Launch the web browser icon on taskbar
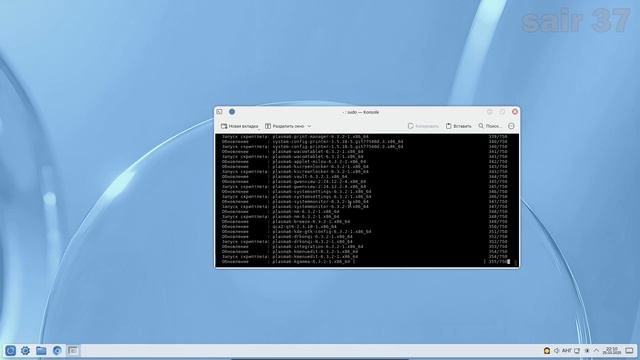 [x=57, y=351]
